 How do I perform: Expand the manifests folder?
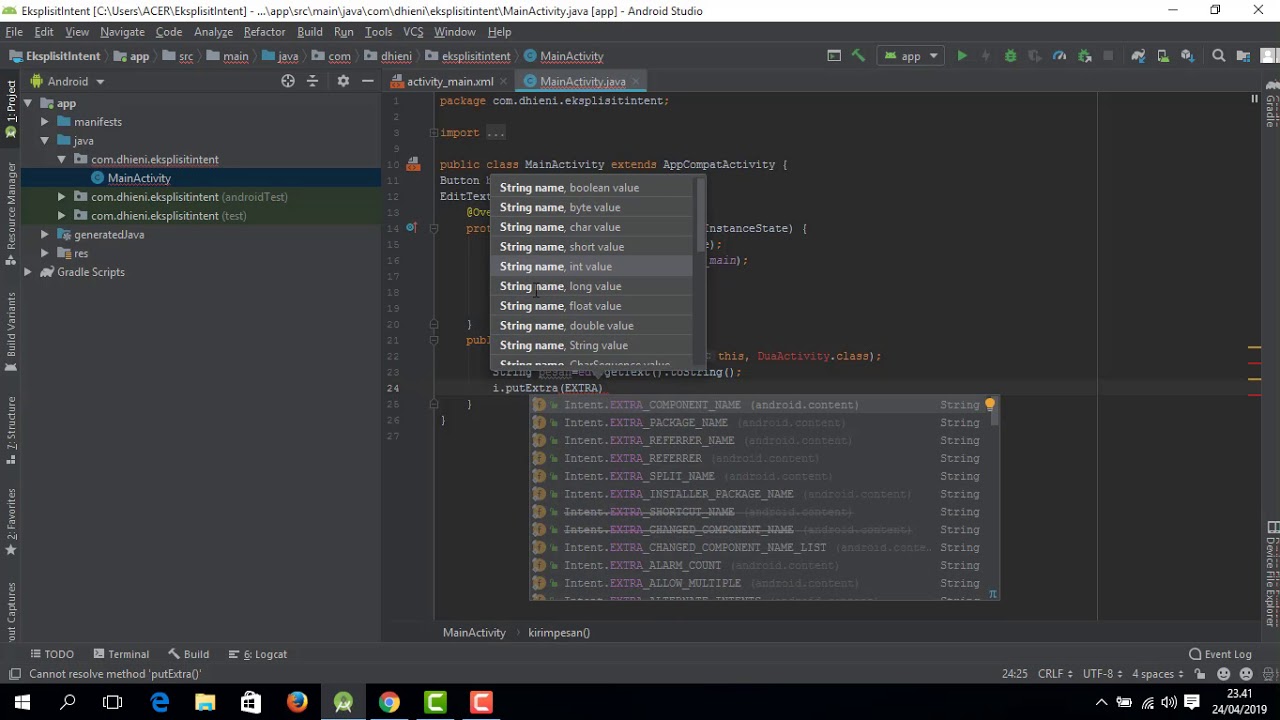45,122
